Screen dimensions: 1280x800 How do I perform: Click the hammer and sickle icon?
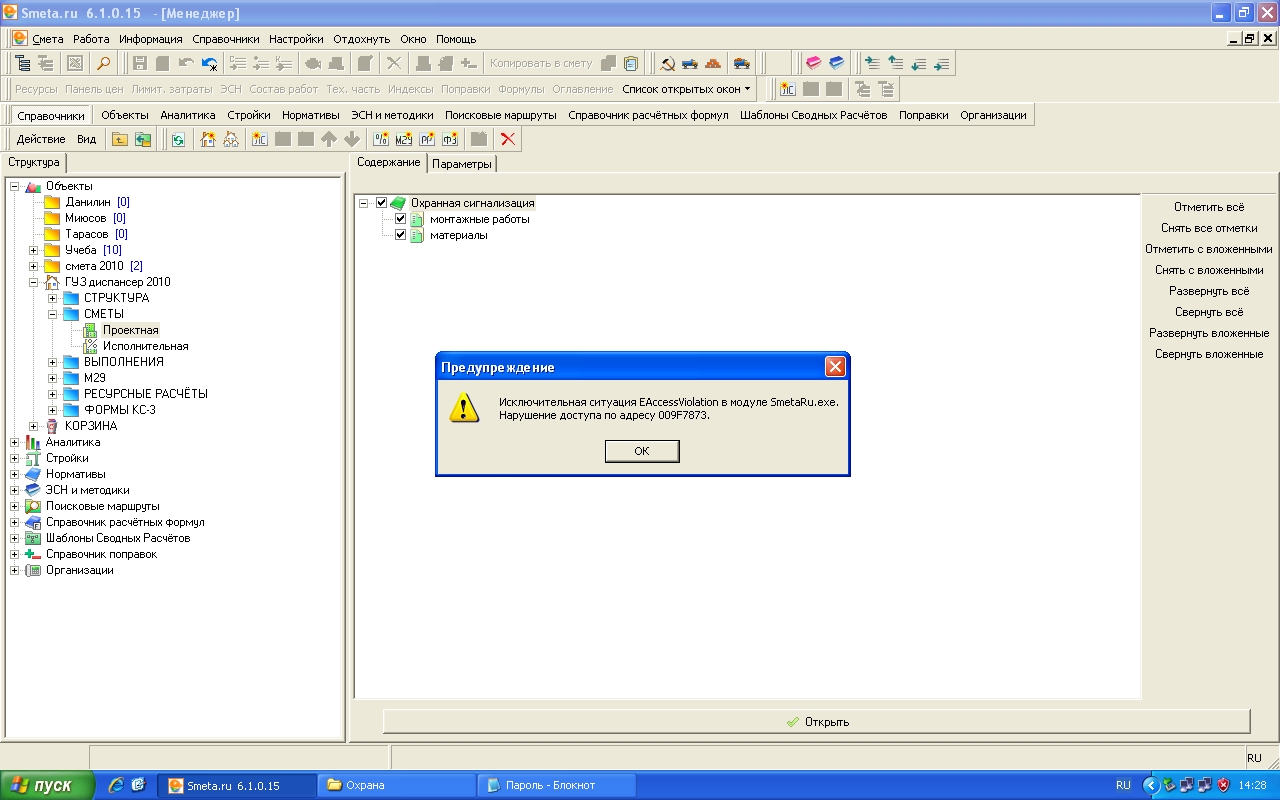(x=667, y=63)
